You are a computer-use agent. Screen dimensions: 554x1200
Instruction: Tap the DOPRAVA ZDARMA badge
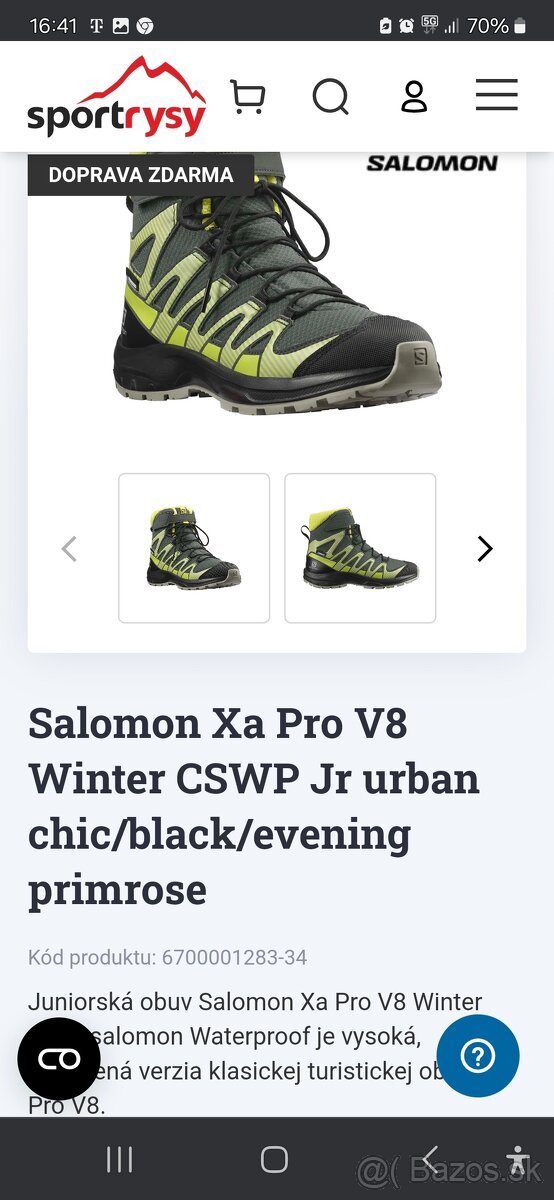coord(141,175)
